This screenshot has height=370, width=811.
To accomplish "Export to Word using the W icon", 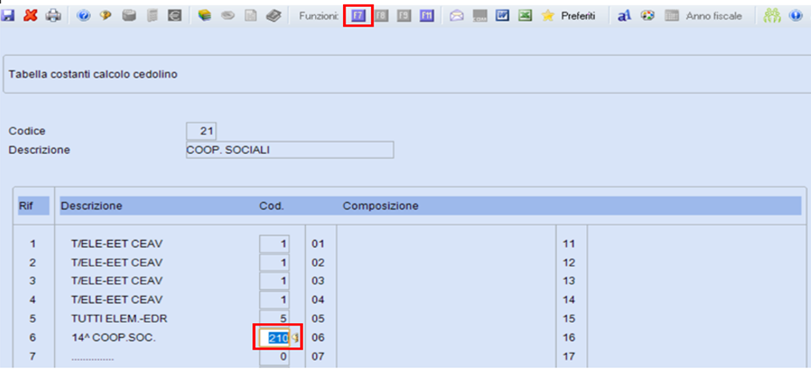I will click(502, 16).
